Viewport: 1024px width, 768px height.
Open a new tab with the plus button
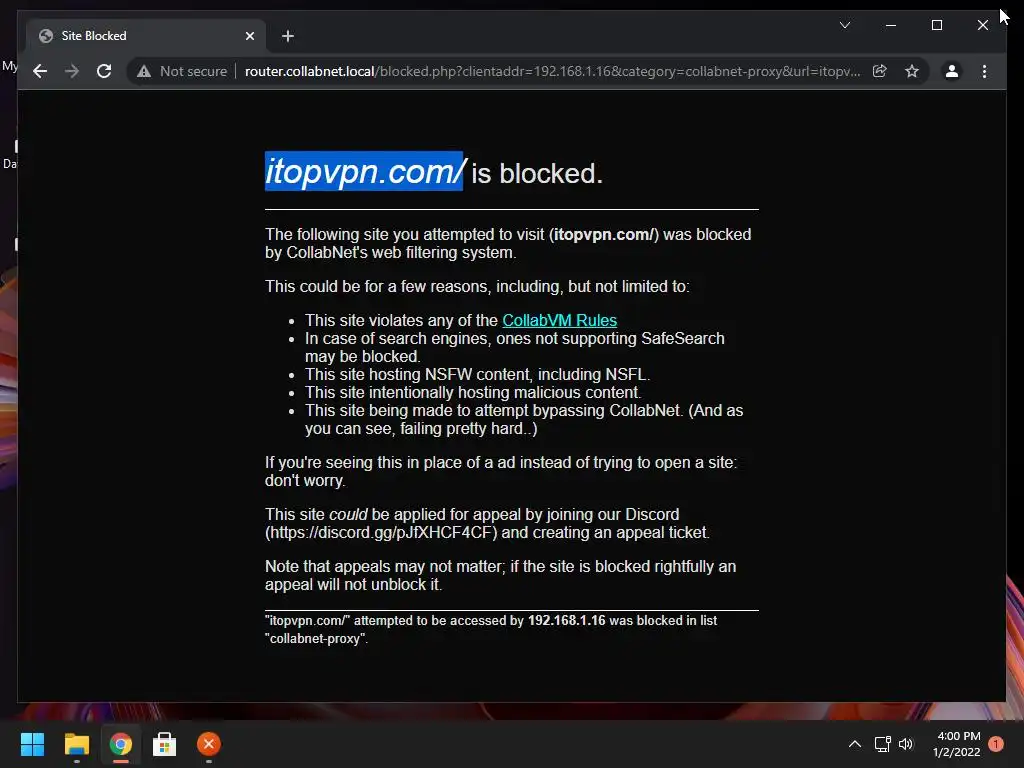tap(288, 36)
